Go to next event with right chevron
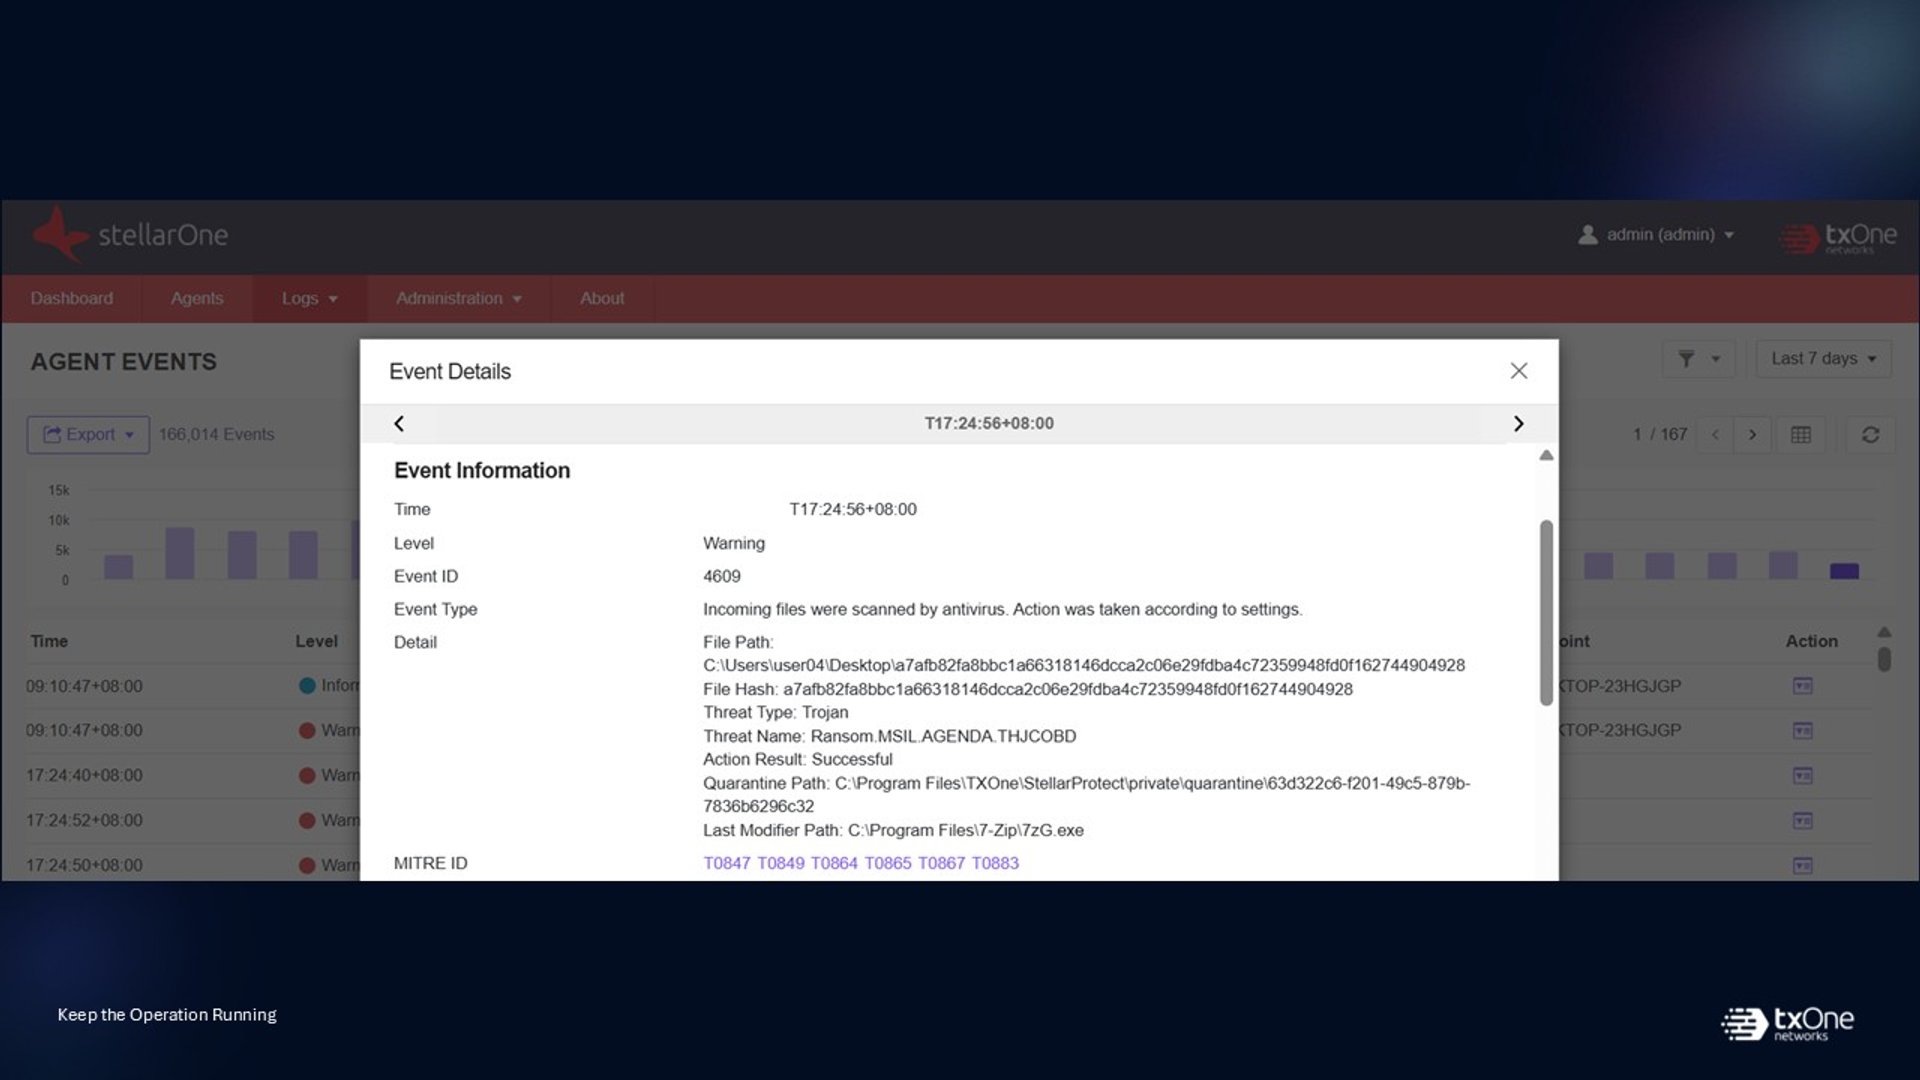This screenshot has height=1080, width=1920. [x=1518, y=424]
